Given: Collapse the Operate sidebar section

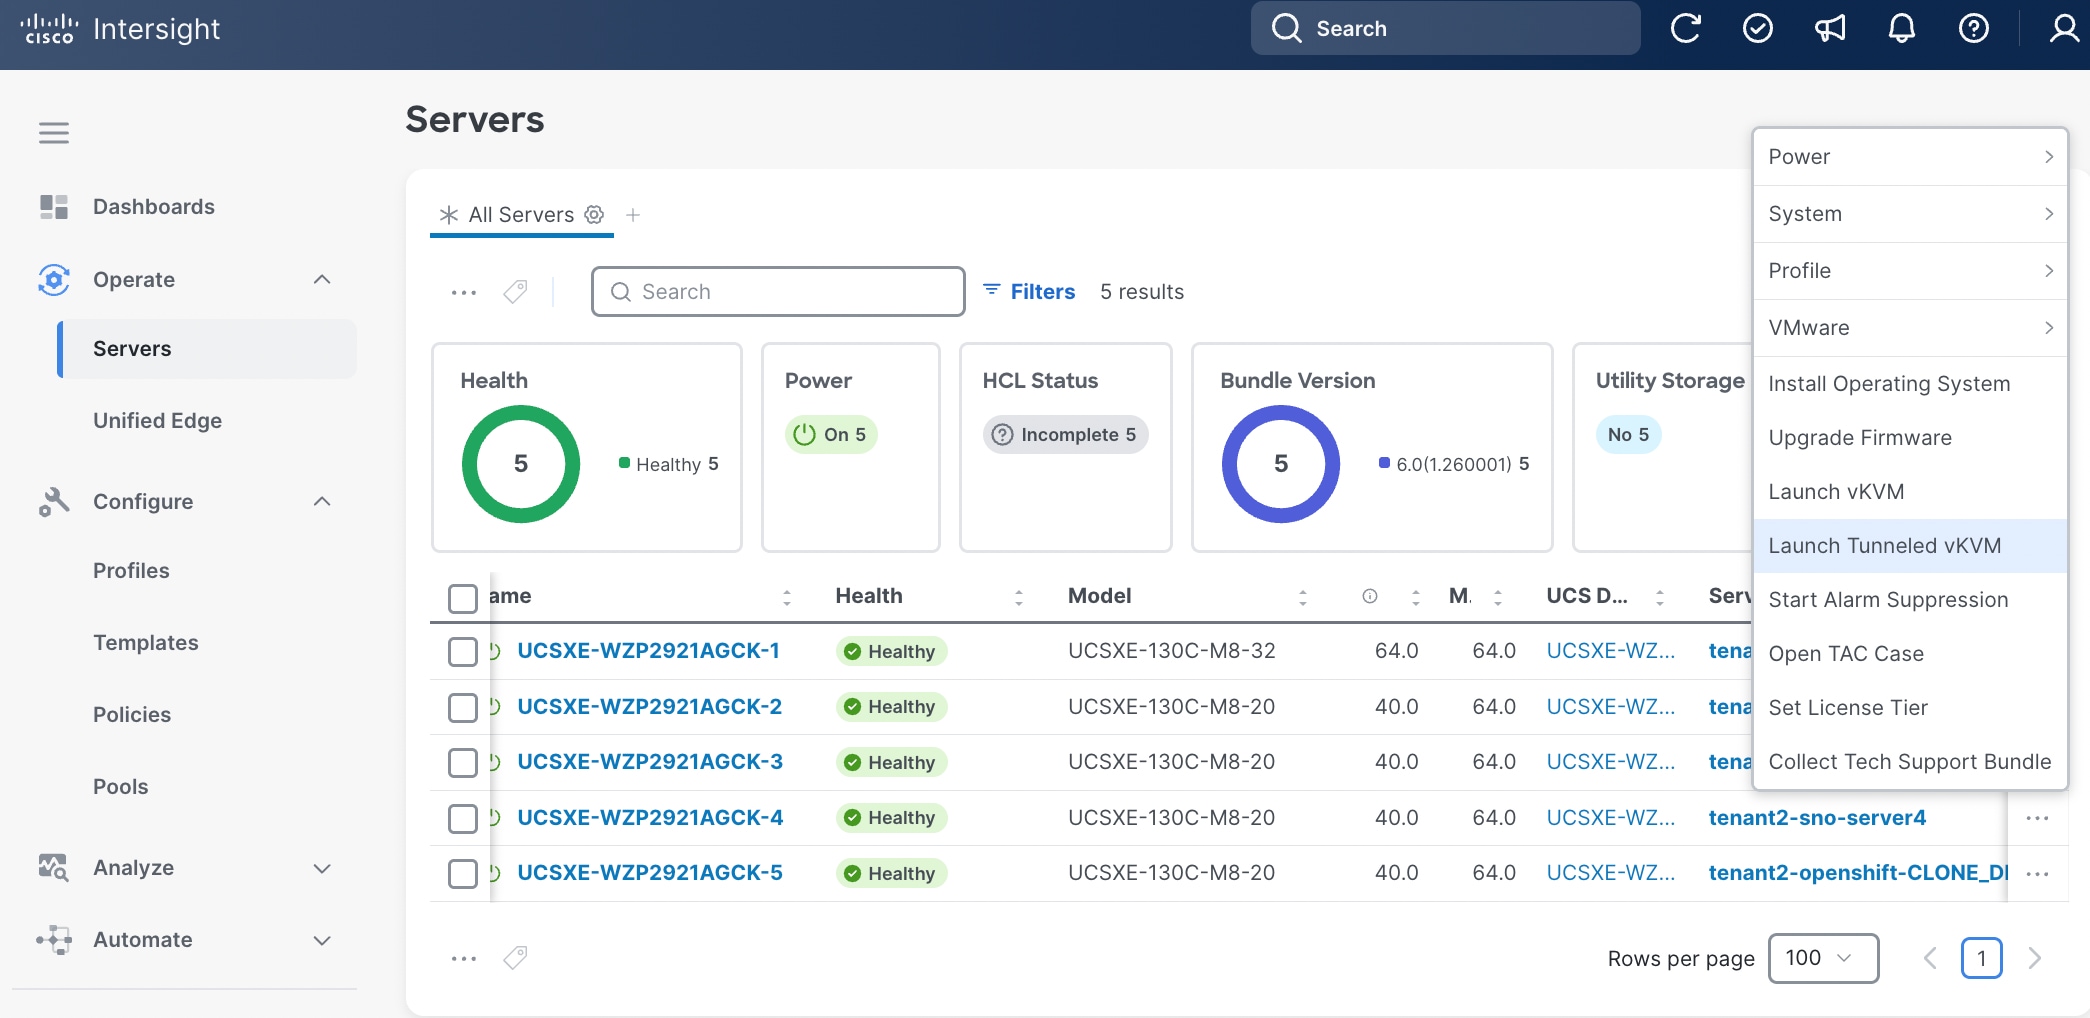Looking at the screenshot, I should click(322, 280).
